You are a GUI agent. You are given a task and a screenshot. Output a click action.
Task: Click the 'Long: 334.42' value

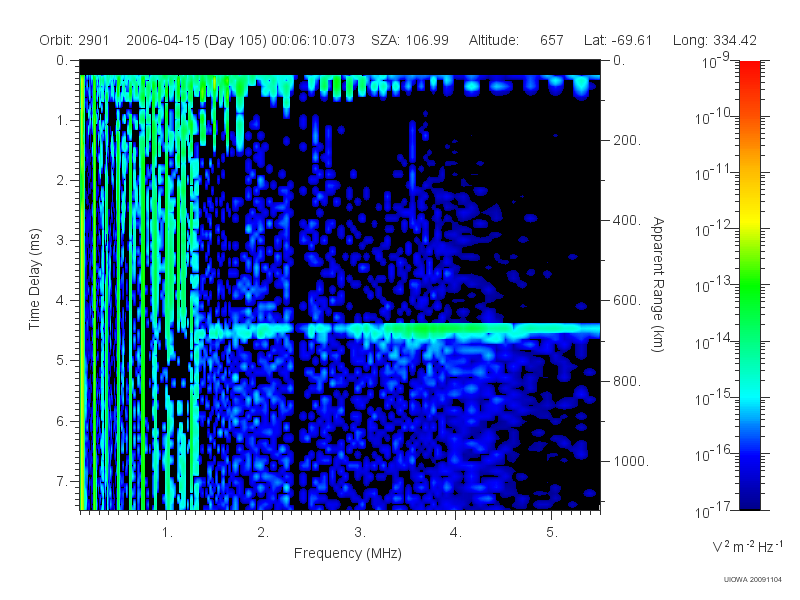tap(714, 40)
